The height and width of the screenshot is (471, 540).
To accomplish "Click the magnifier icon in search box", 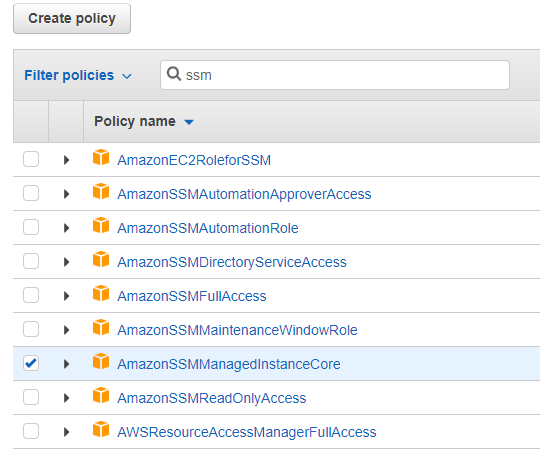I will [174, 74].
